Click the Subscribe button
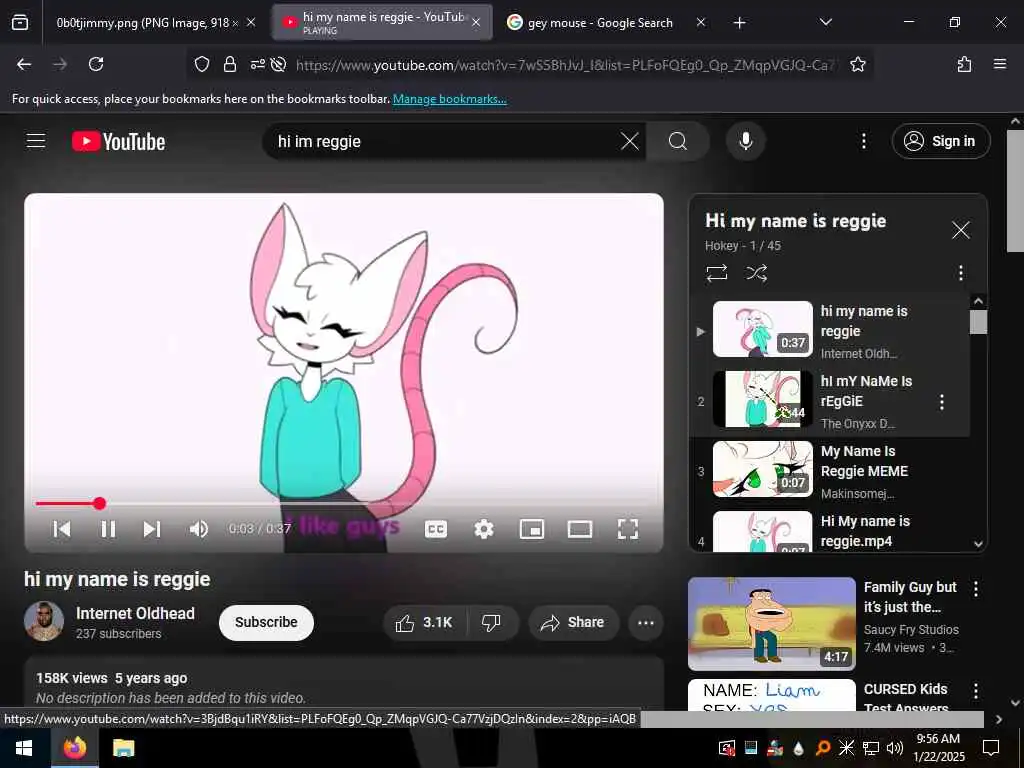 click(266, 622)
